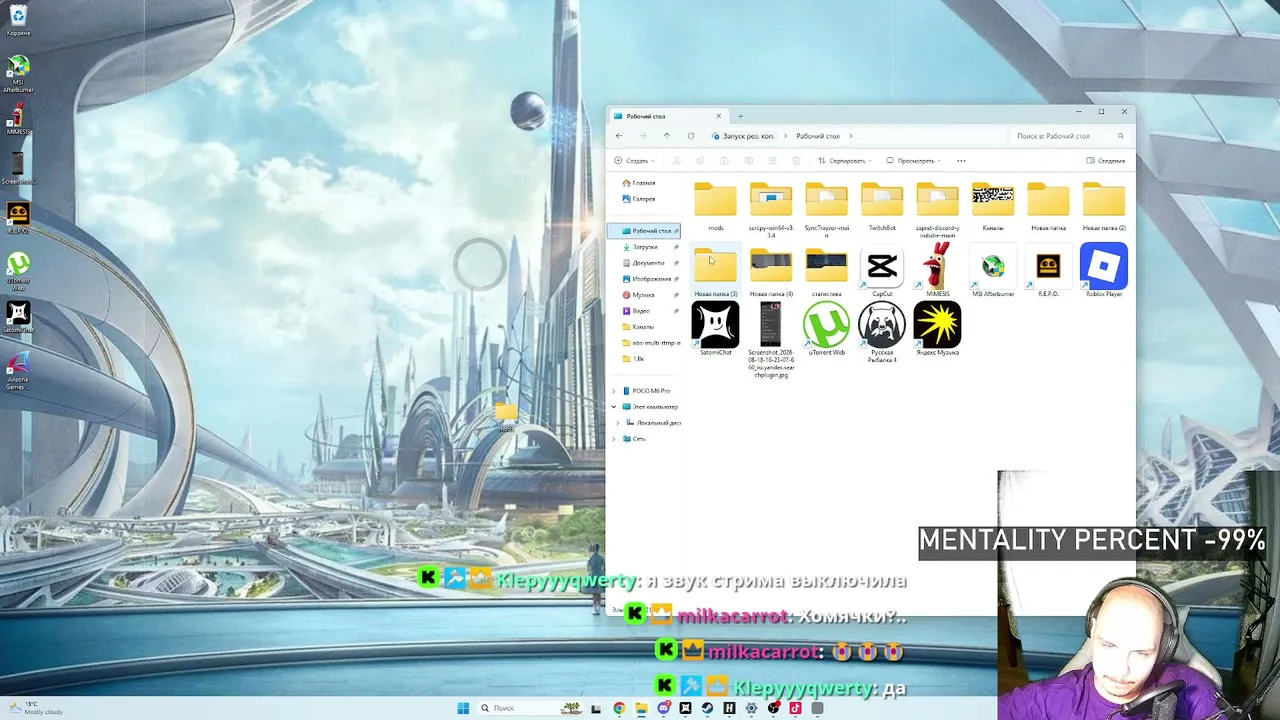Open the weather widget on the taskbar

click(x=35, y=708)
